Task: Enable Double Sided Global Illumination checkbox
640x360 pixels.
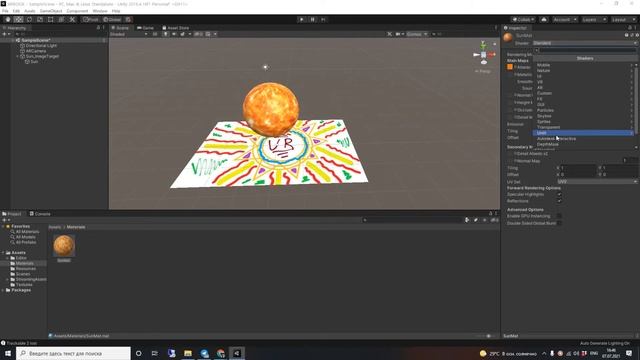Action: click(559, 223)
